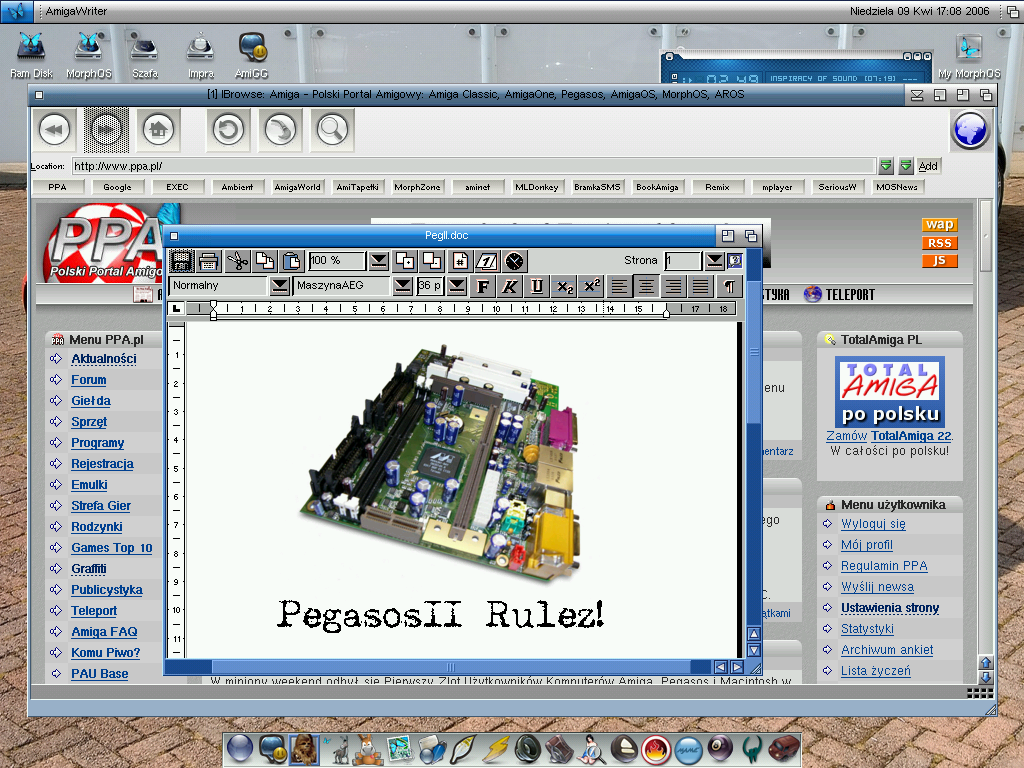The image size is (1024, 768).
Task: Open the Google bookmark button
Action: click(x=118, y=187)
